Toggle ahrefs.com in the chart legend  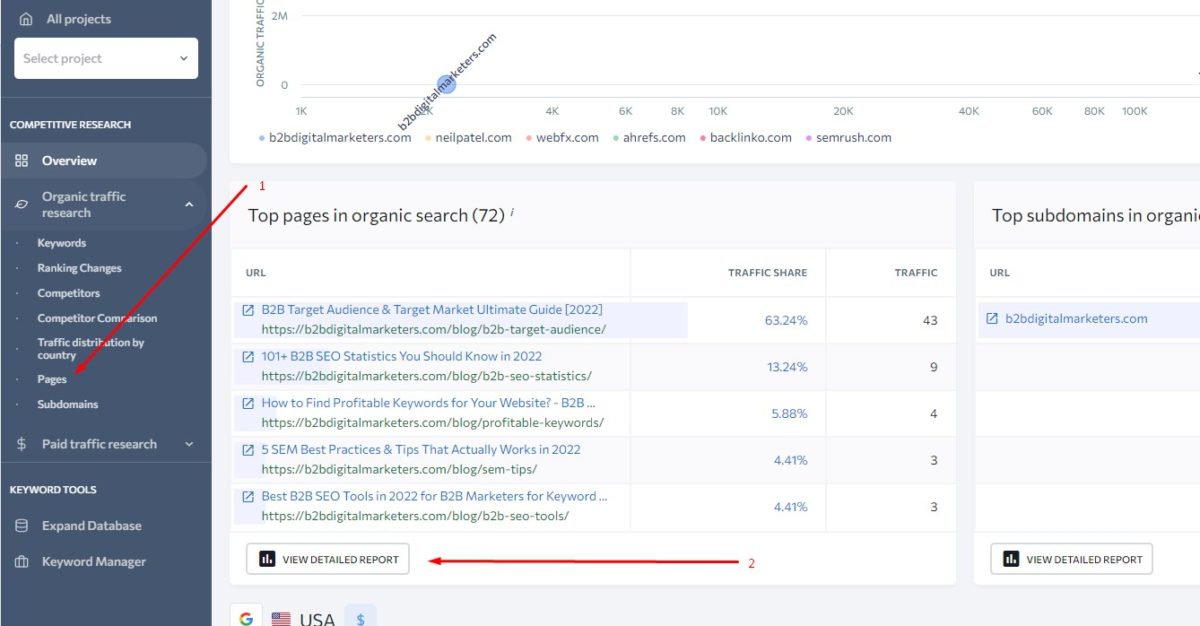tap(651, 137)
